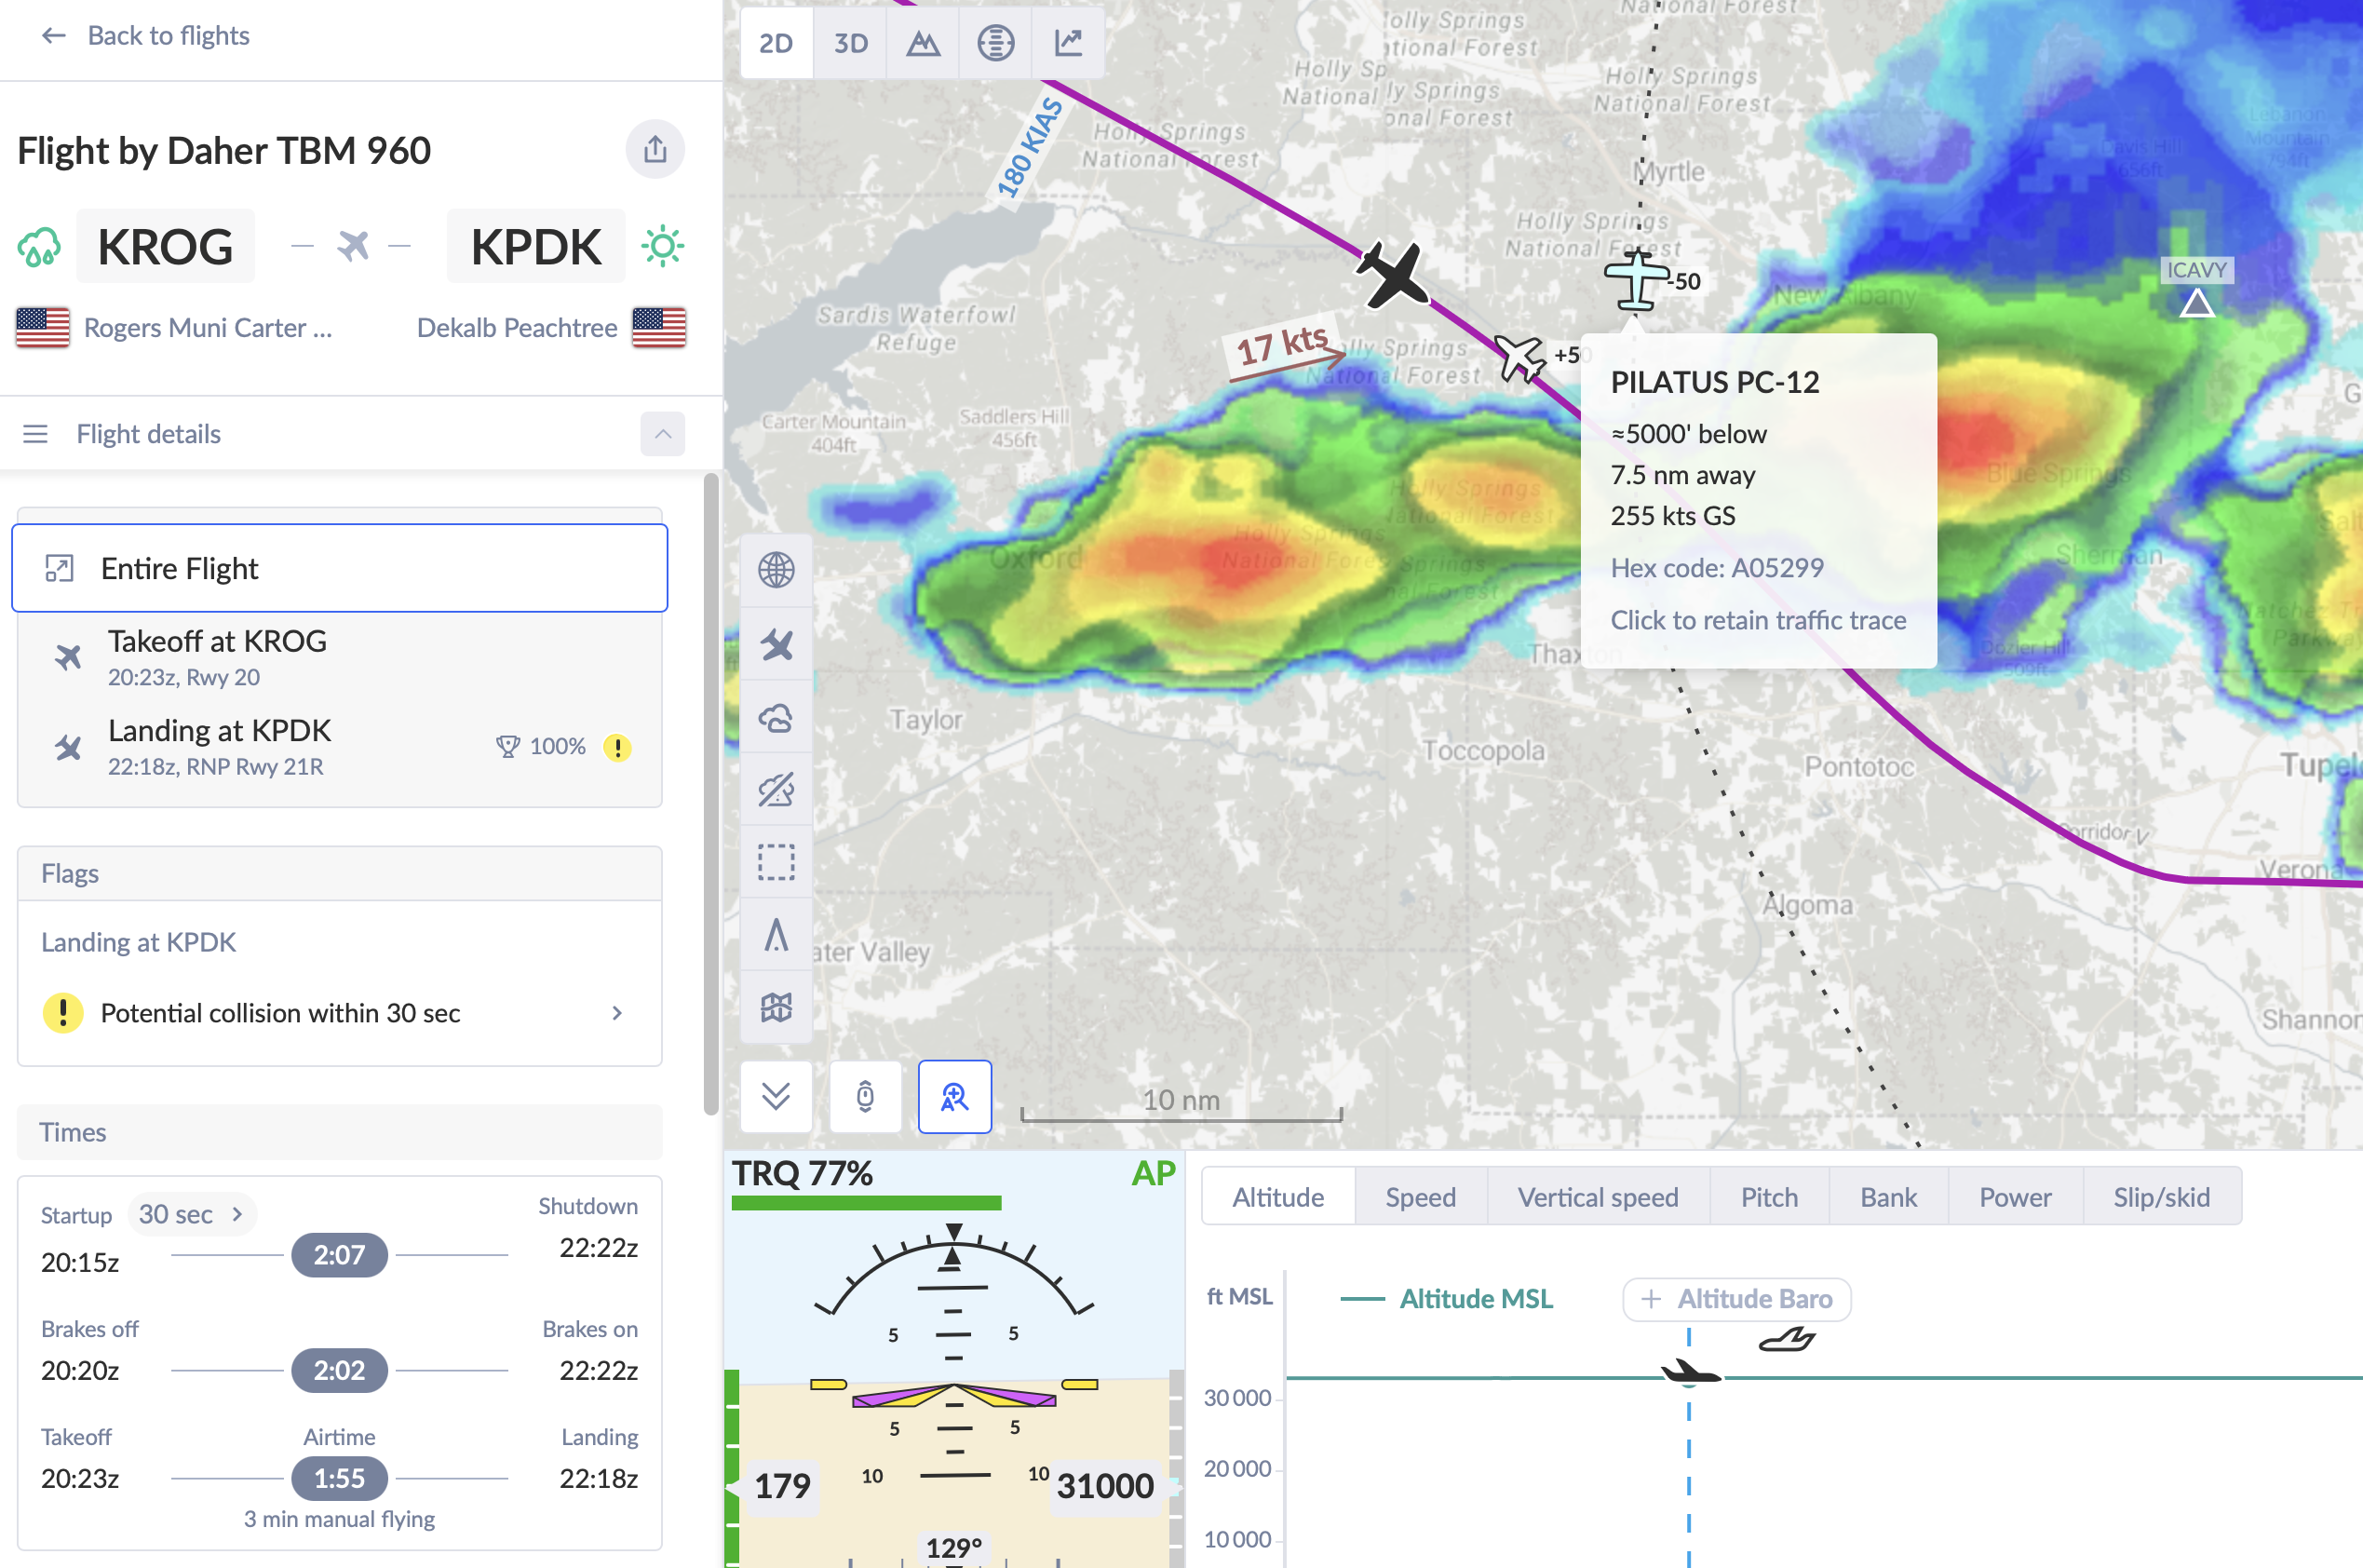Toggle the Altitude MSL legend series
Image resolution: width=2363 pixels, height=1568 pixels.
[x=1446, y=1299]
